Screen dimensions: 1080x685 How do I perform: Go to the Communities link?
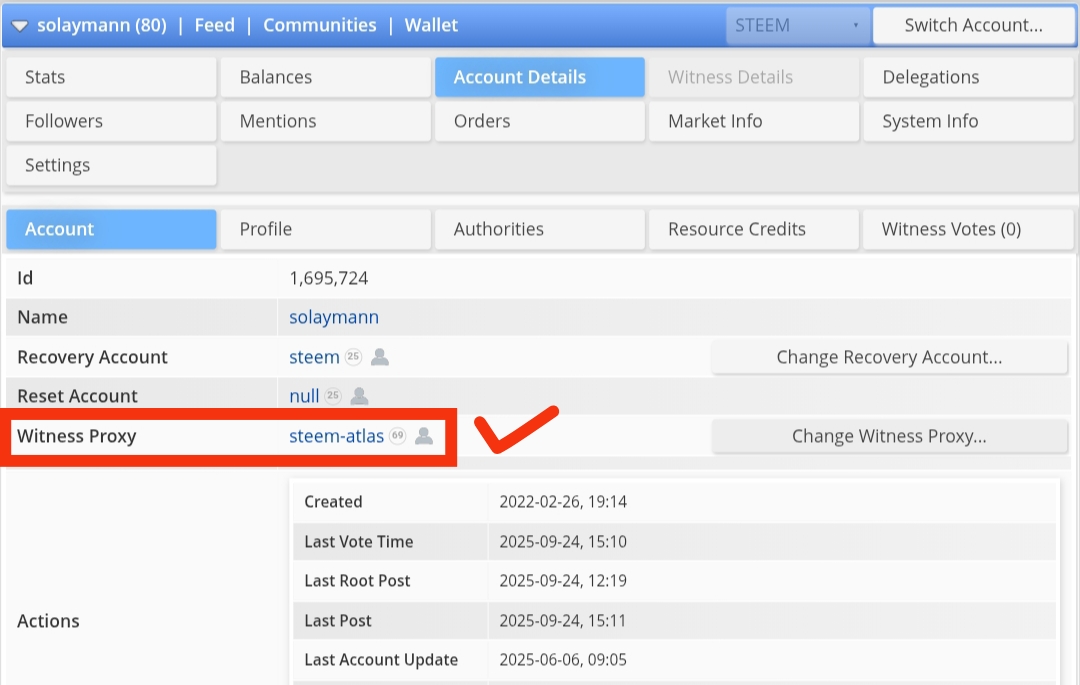pyautogui.click(x=320, y=25)
